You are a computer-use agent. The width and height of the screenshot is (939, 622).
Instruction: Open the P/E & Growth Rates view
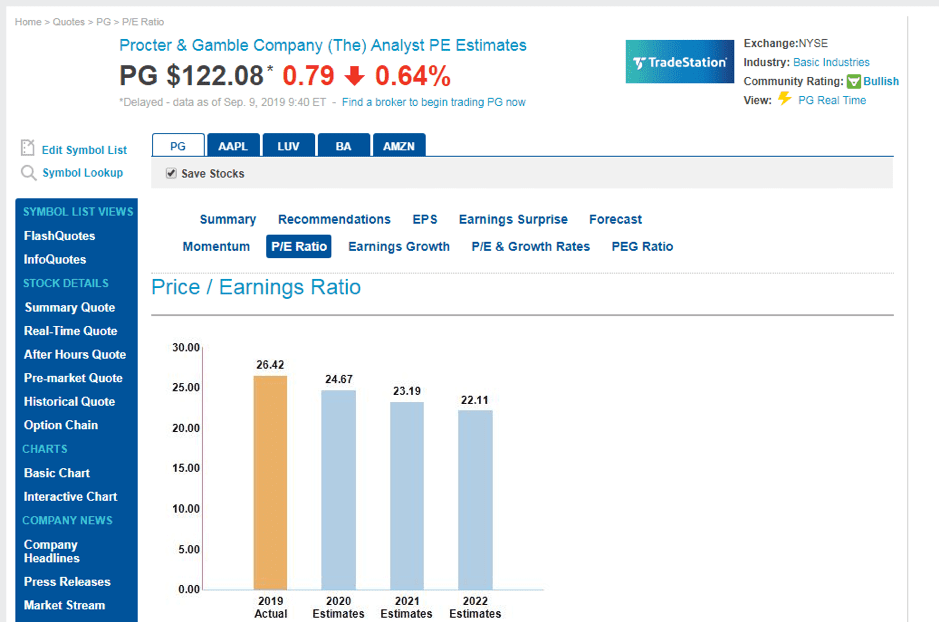click(x=531, y=247)
